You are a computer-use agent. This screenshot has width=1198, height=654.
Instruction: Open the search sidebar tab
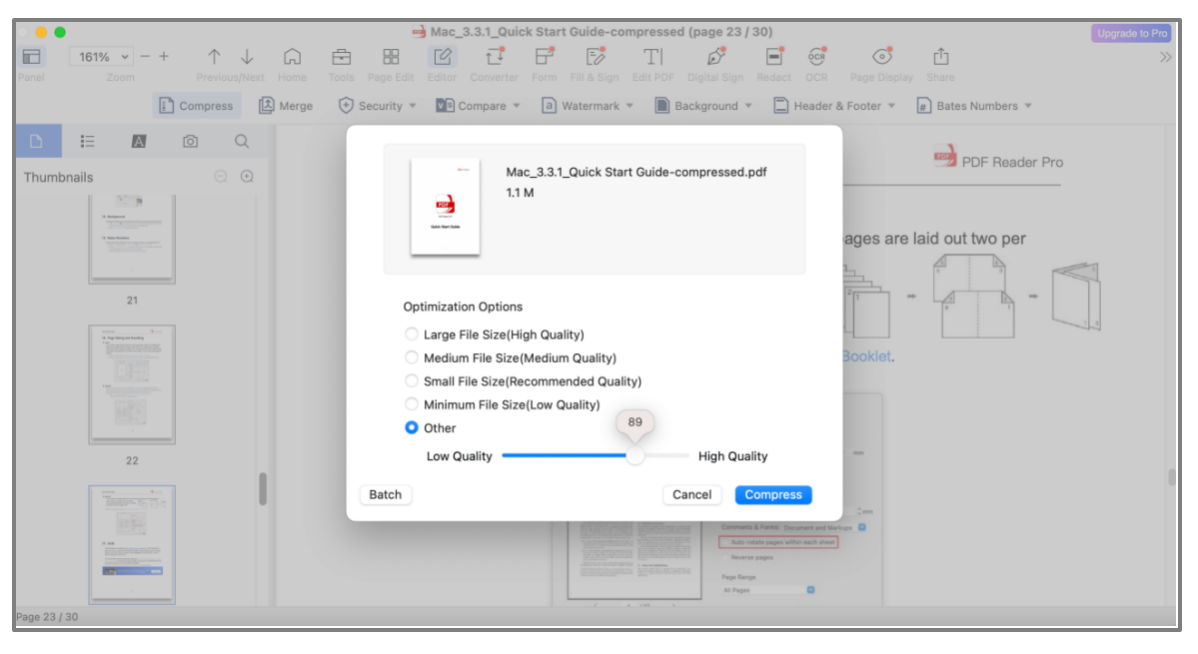[x=241, y=141]
